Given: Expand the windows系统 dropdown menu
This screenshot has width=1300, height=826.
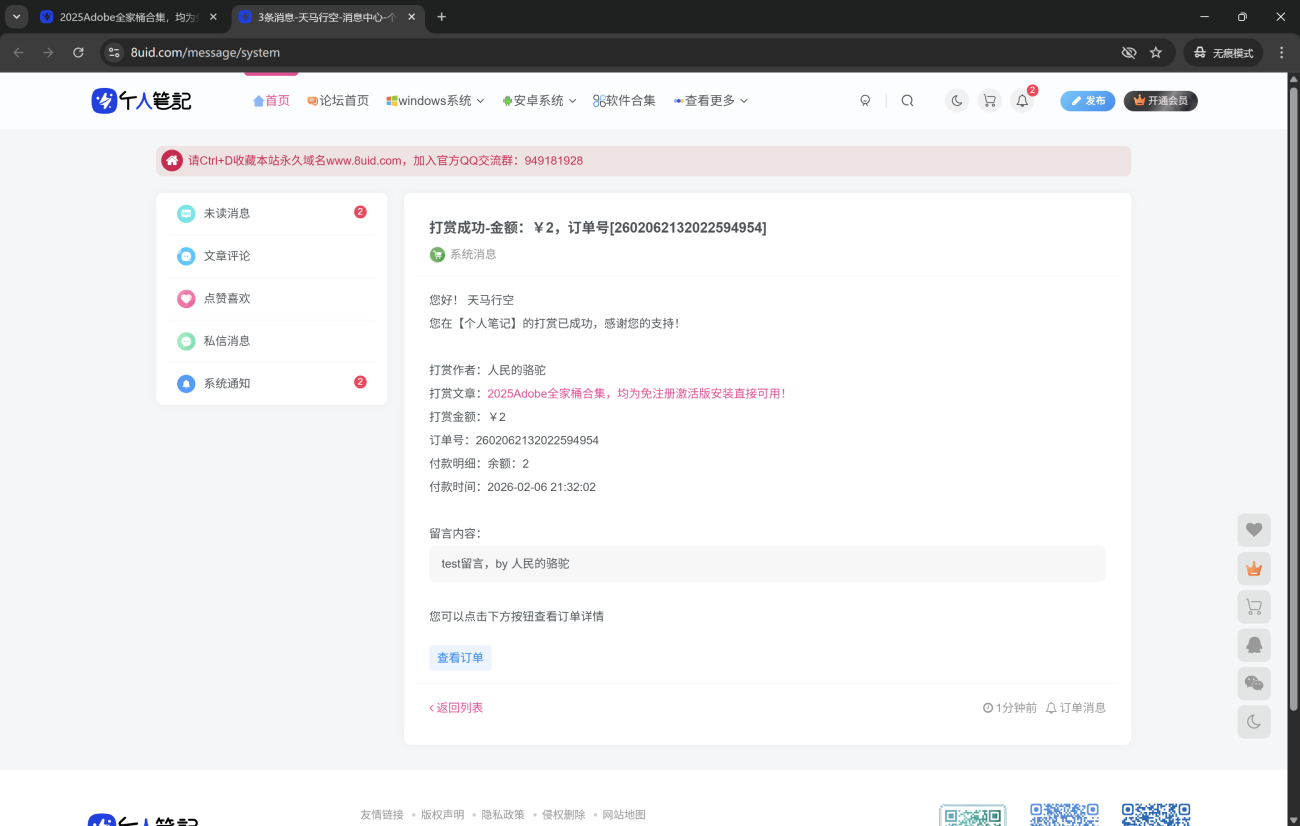Looking at the screenshot, I should 434,100.
